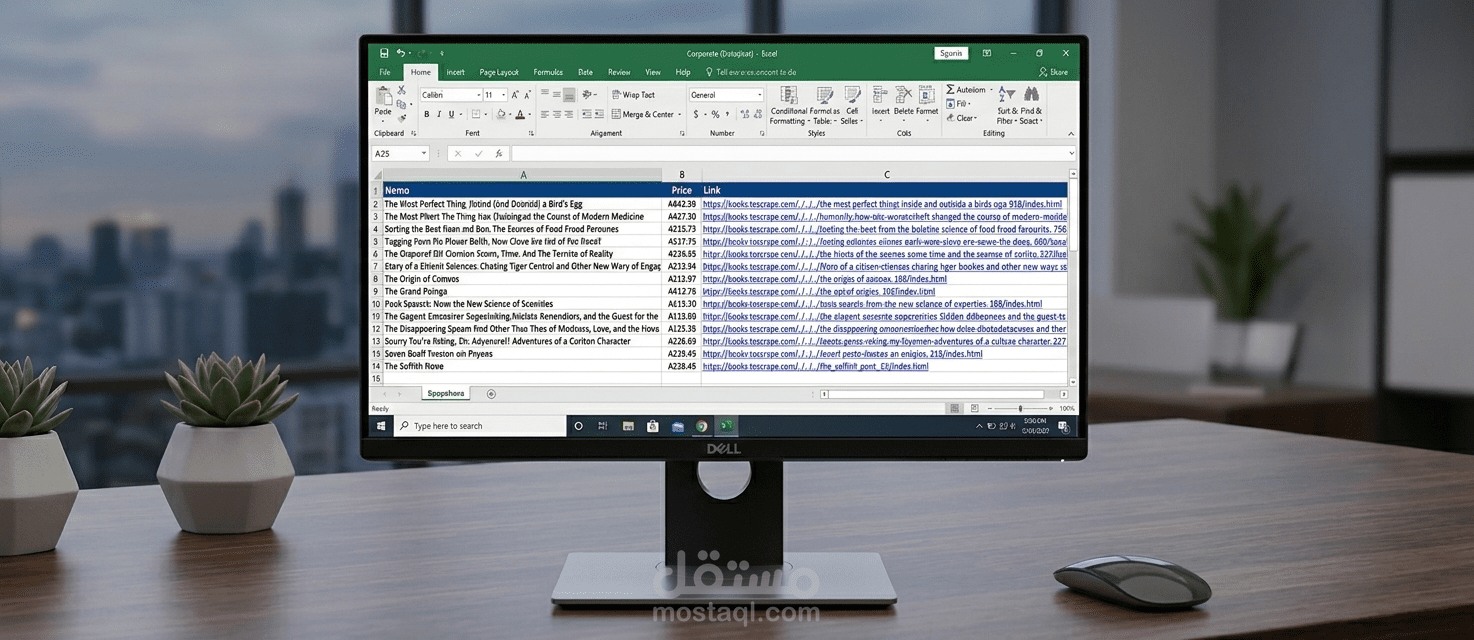This screenshot has width=1474, height=640.
Task: Click the Borders icon
Action: click(476, 114)
